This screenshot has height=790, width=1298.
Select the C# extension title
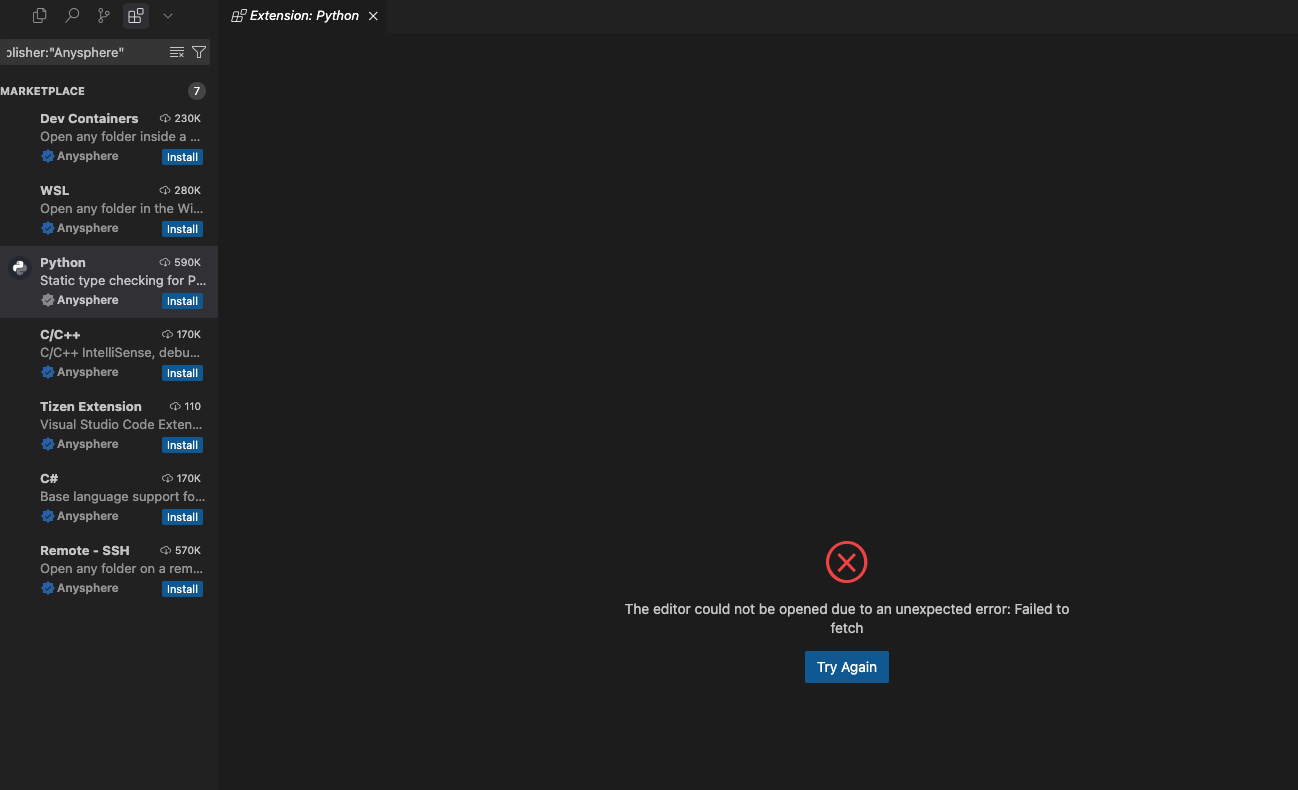(x=49, y=478)
